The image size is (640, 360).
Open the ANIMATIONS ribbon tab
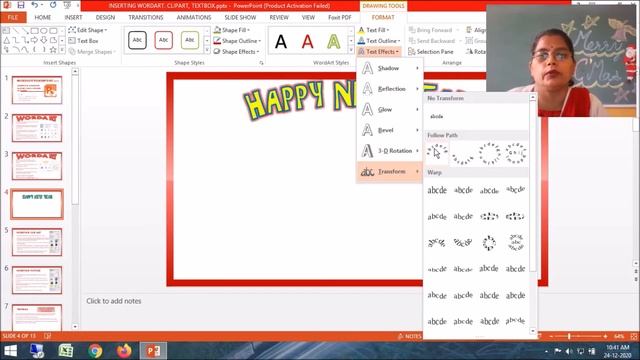(194, 18)
